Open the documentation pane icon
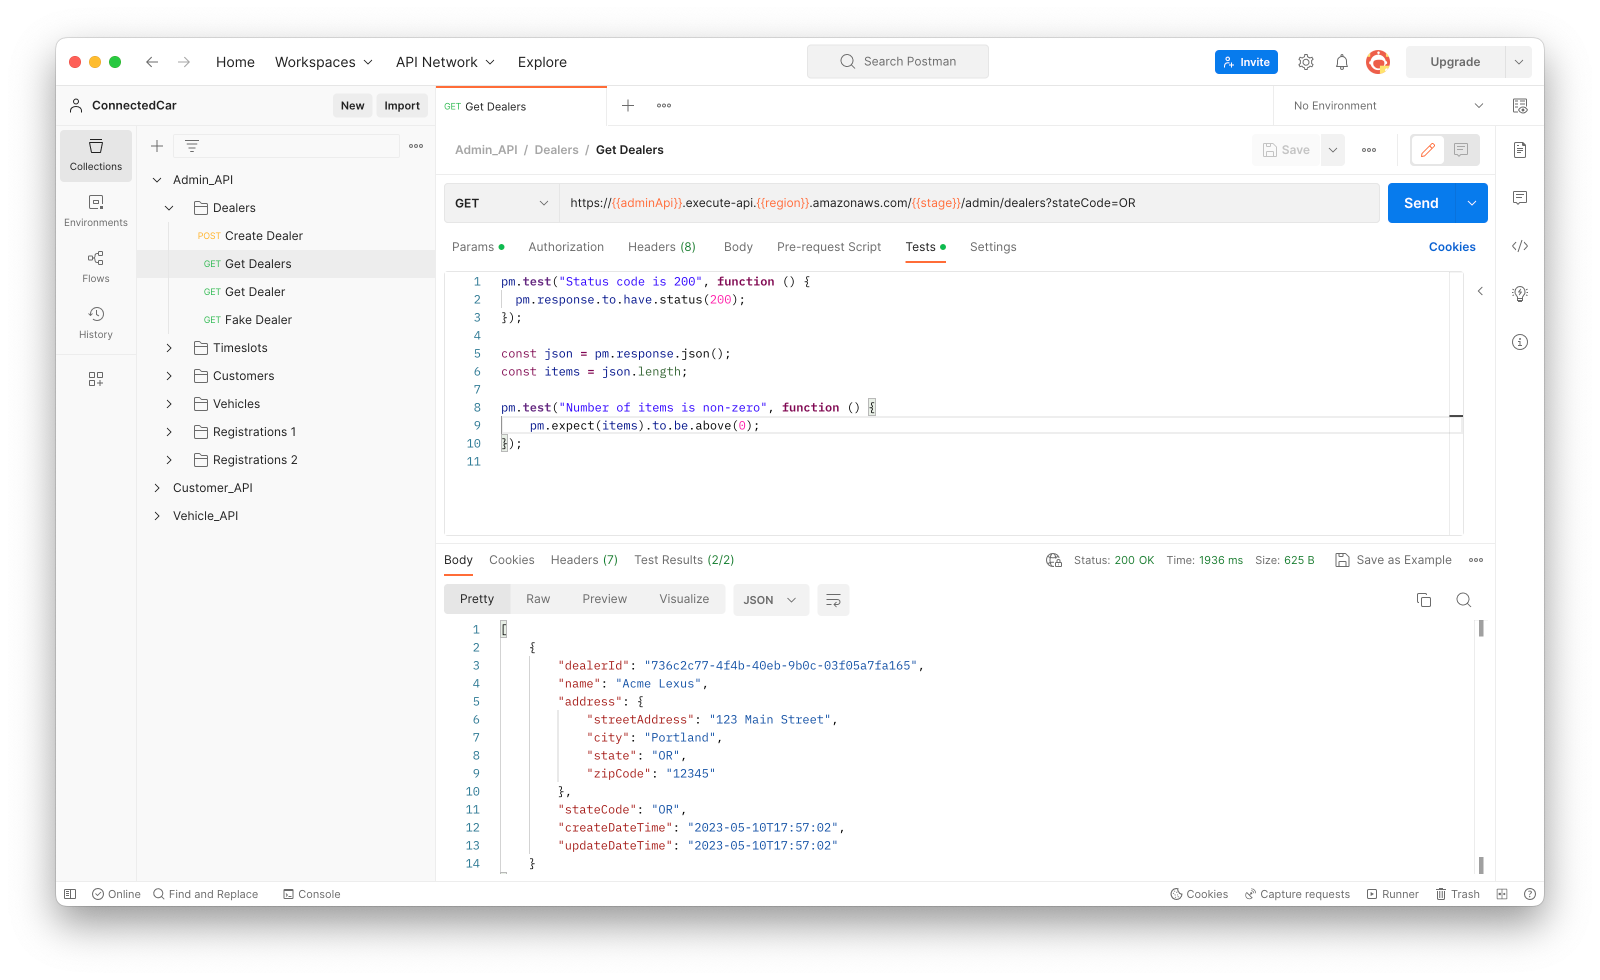The width and height of the screenshot is (1600, 980). click(x=1520, y=150)
